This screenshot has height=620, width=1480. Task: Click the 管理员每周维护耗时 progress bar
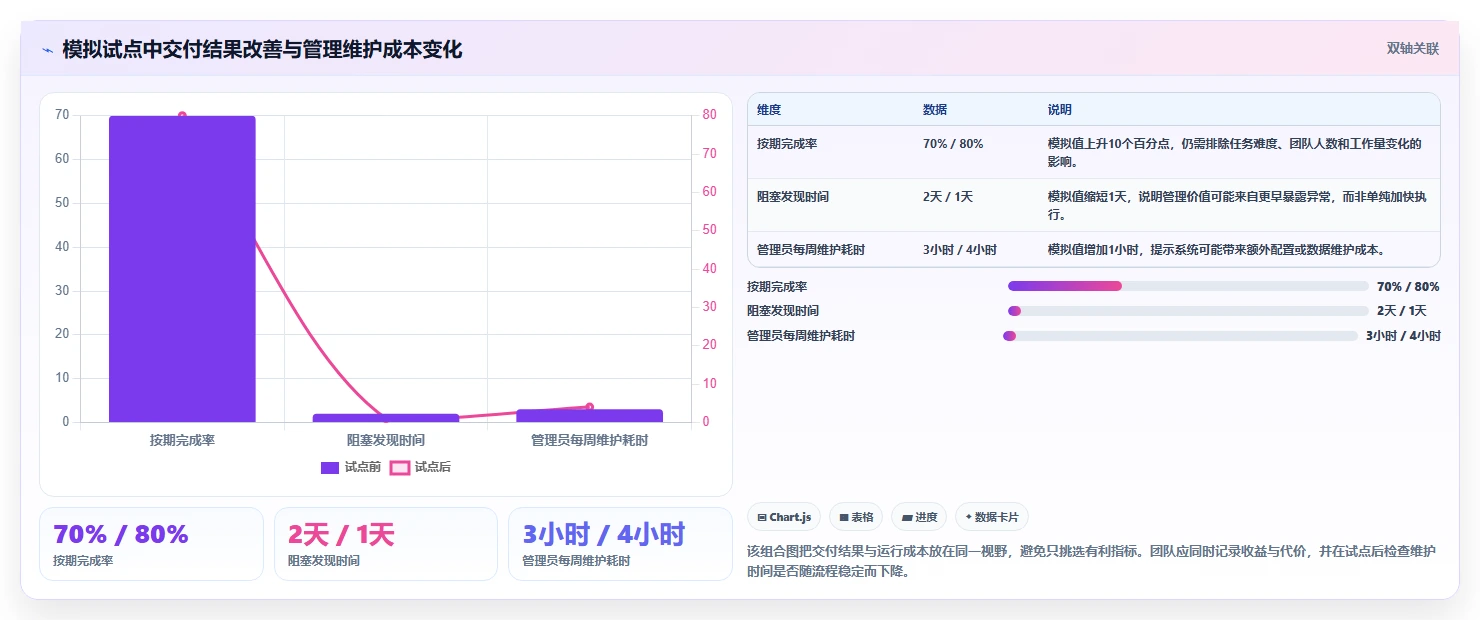pos(1180,336)
